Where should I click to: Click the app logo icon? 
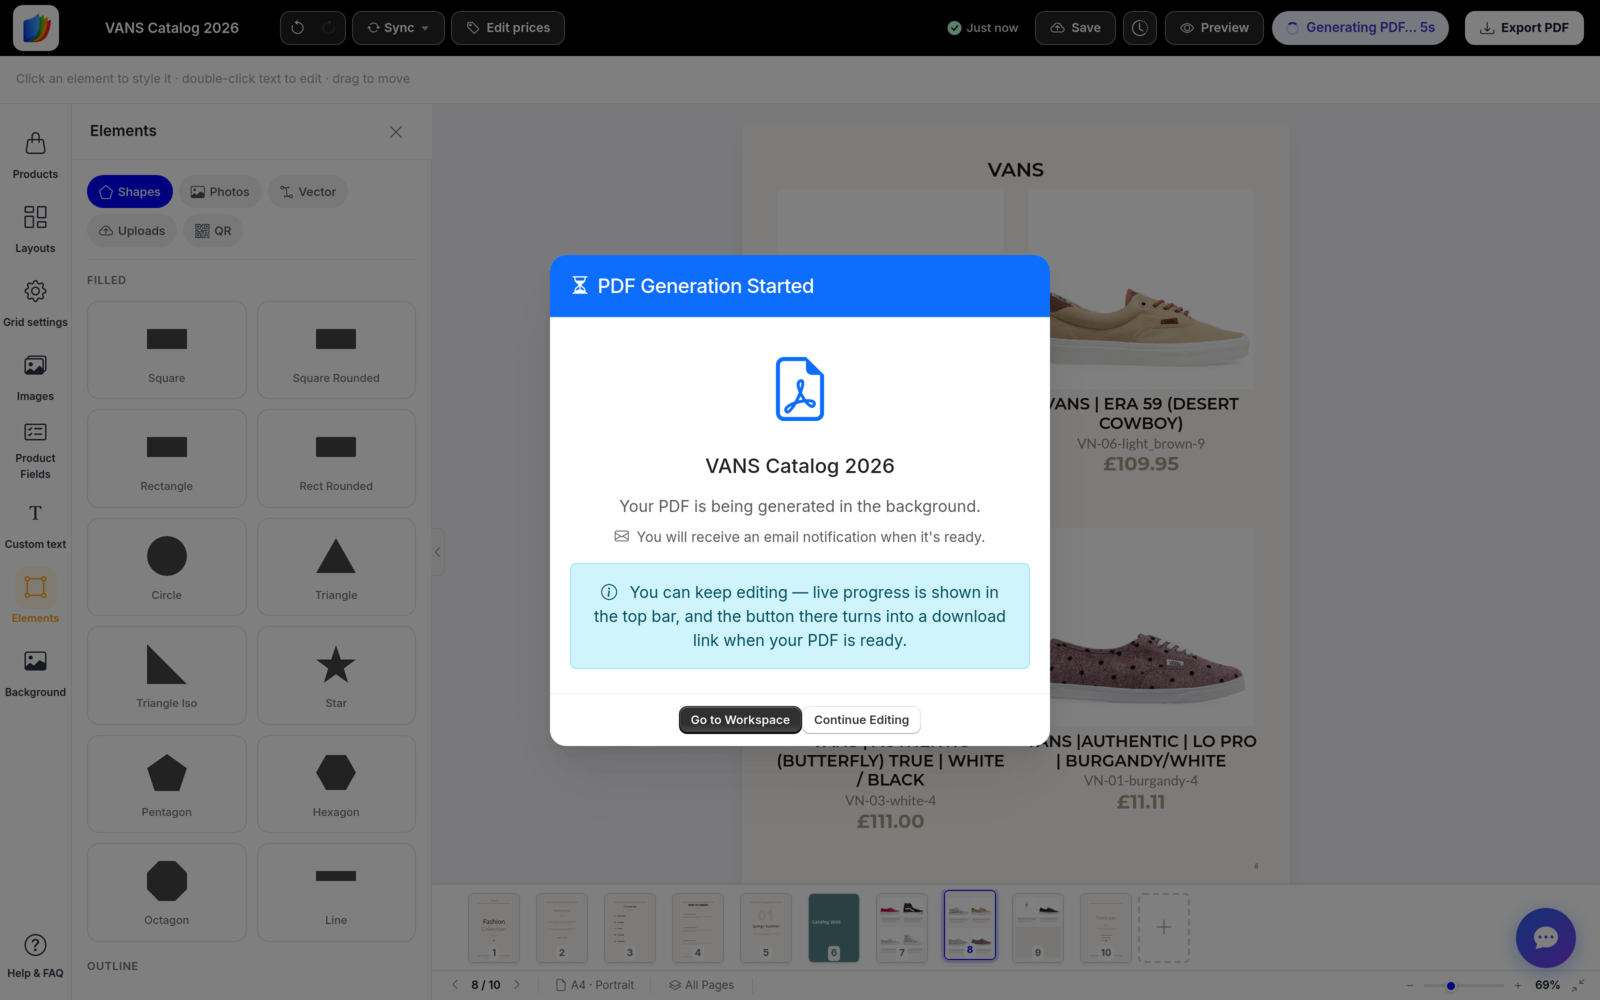pos(36,28)
